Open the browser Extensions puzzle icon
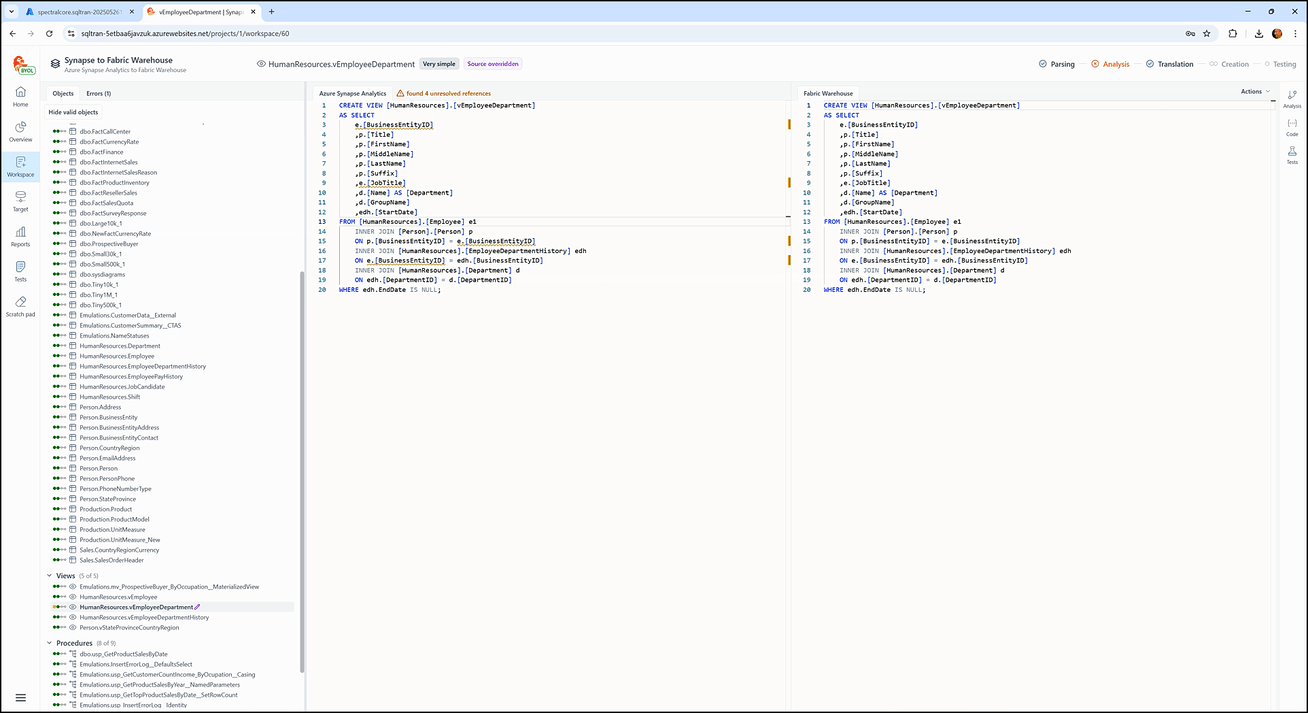The height and width of the screenshot is (713, 1308). (x=1232, y=33)
